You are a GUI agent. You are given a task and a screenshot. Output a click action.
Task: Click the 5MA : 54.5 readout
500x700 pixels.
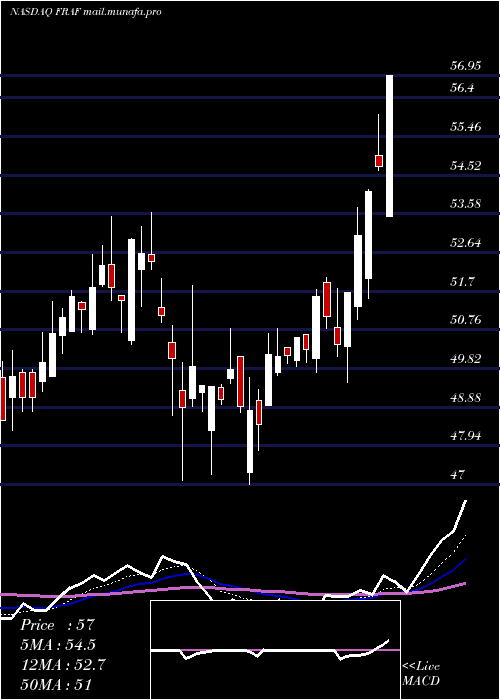coord(58,645)
